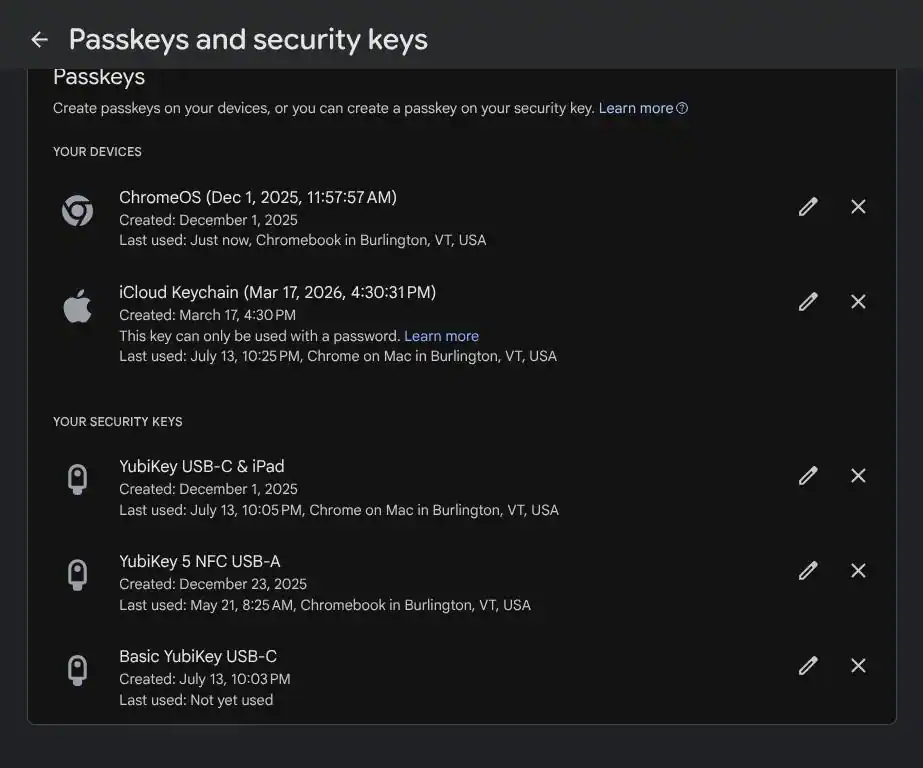Click the security key icon for YubiKey 5 NFC
Image resolution: width=923 pixels, height=768 pixels.
78,574
